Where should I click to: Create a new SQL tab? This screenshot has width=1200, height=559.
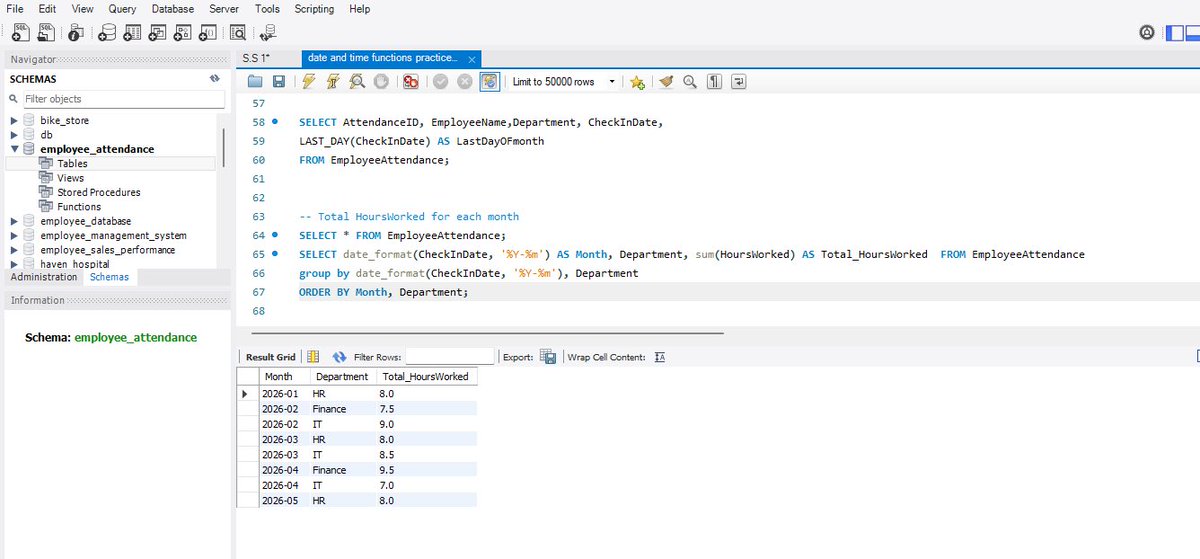19,32
